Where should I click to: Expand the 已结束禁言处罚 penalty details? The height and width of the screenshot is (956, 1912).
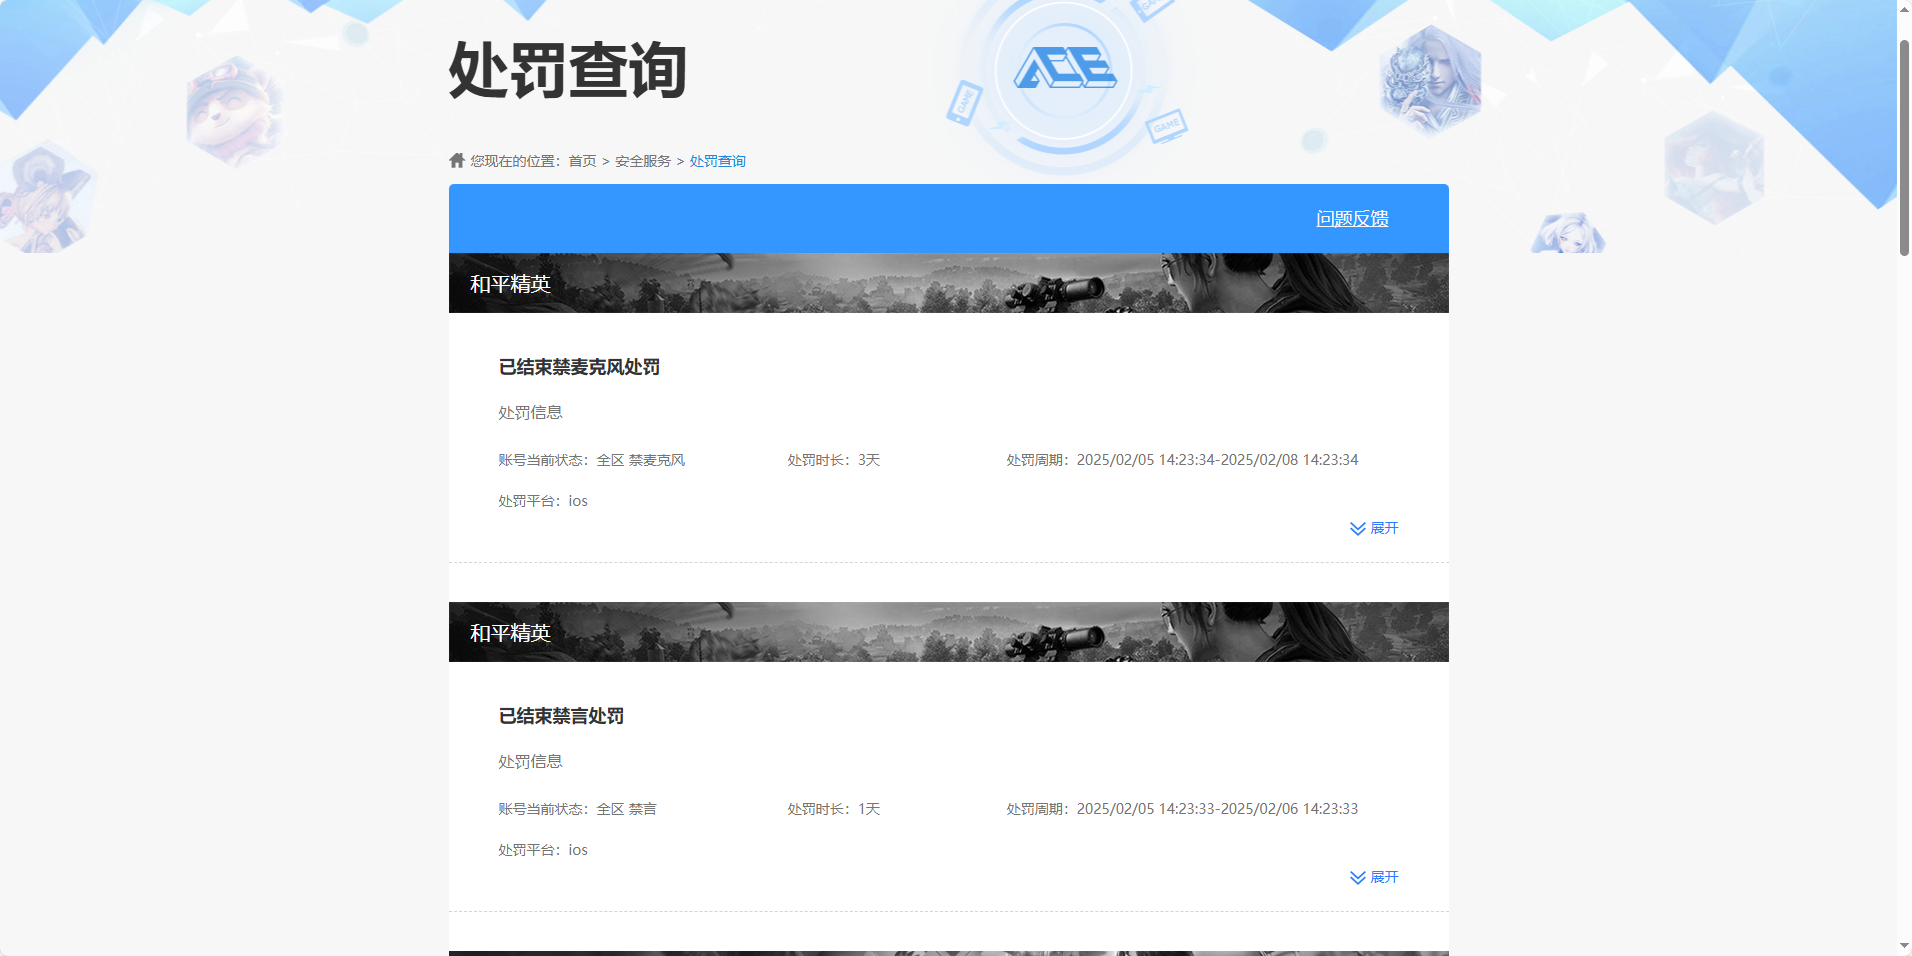[1383, 877]
